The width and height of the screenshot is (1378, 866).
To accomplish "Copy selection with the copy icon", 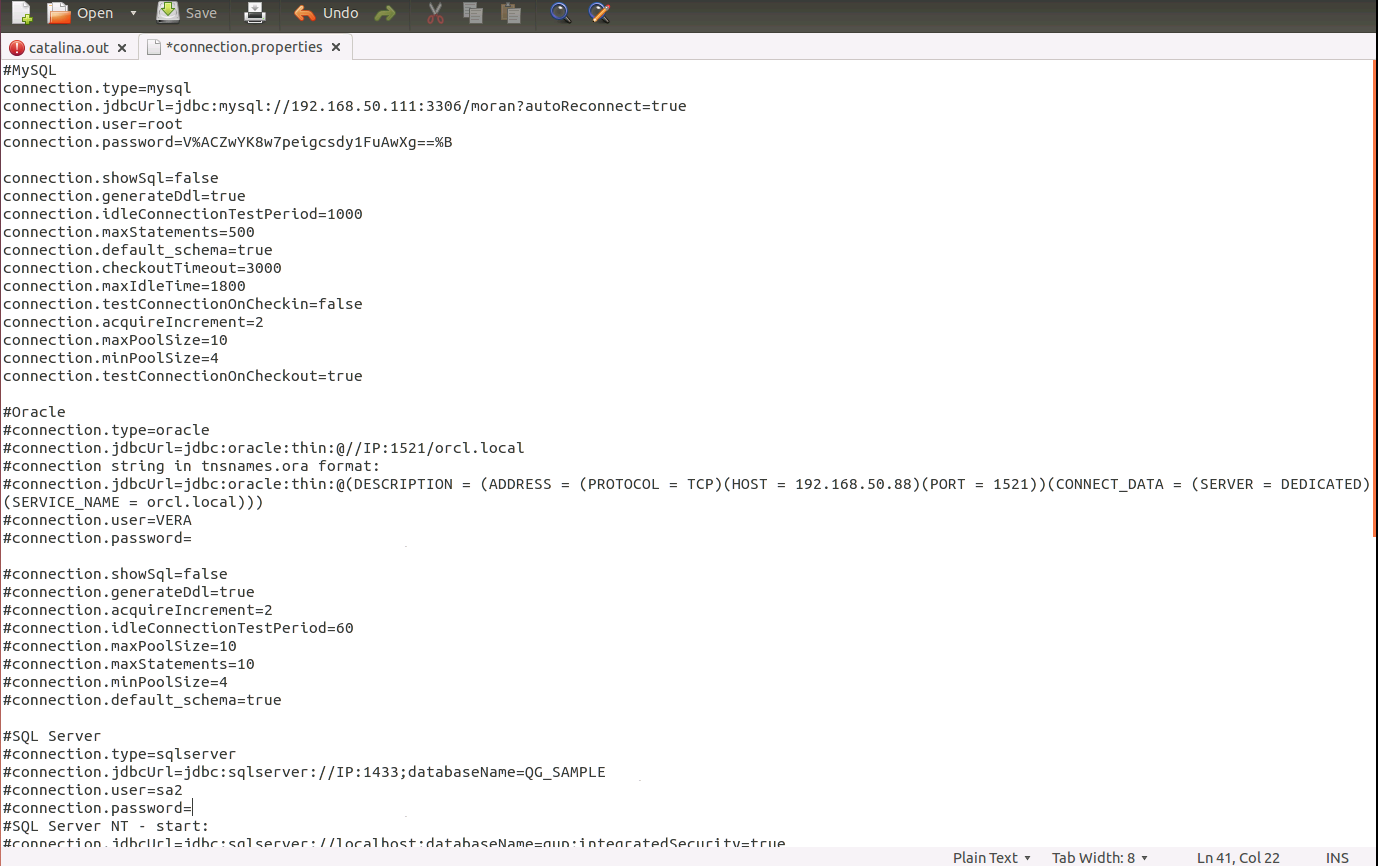I will click(x=473, y=13).
